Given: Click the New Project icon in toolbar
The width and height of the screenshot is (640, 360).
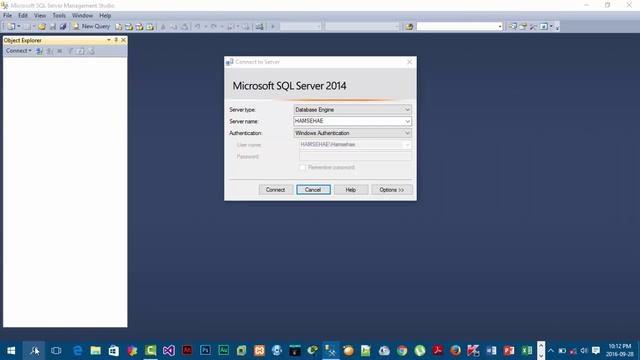Looking at the screenshot, I should pyautogui.click(x=11, y=27).
